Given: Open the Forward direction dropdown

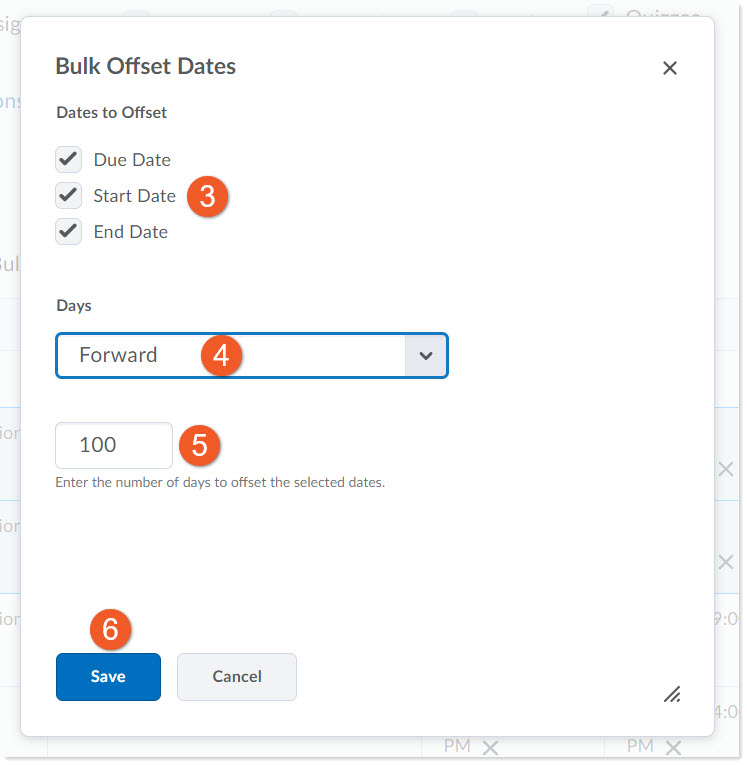Looking at the screenshot, I should [230, 355].
